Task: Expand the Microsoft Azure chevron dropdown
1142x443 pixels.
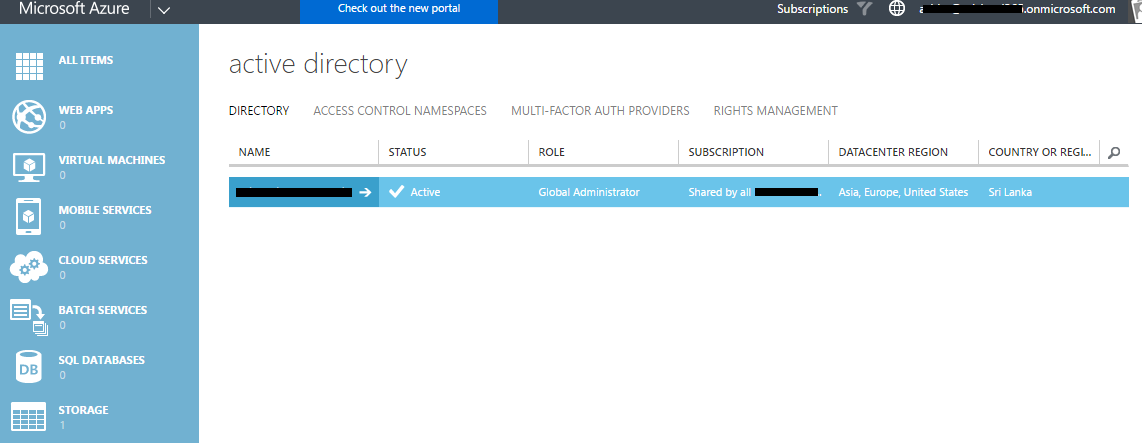Action: (164, 10)
